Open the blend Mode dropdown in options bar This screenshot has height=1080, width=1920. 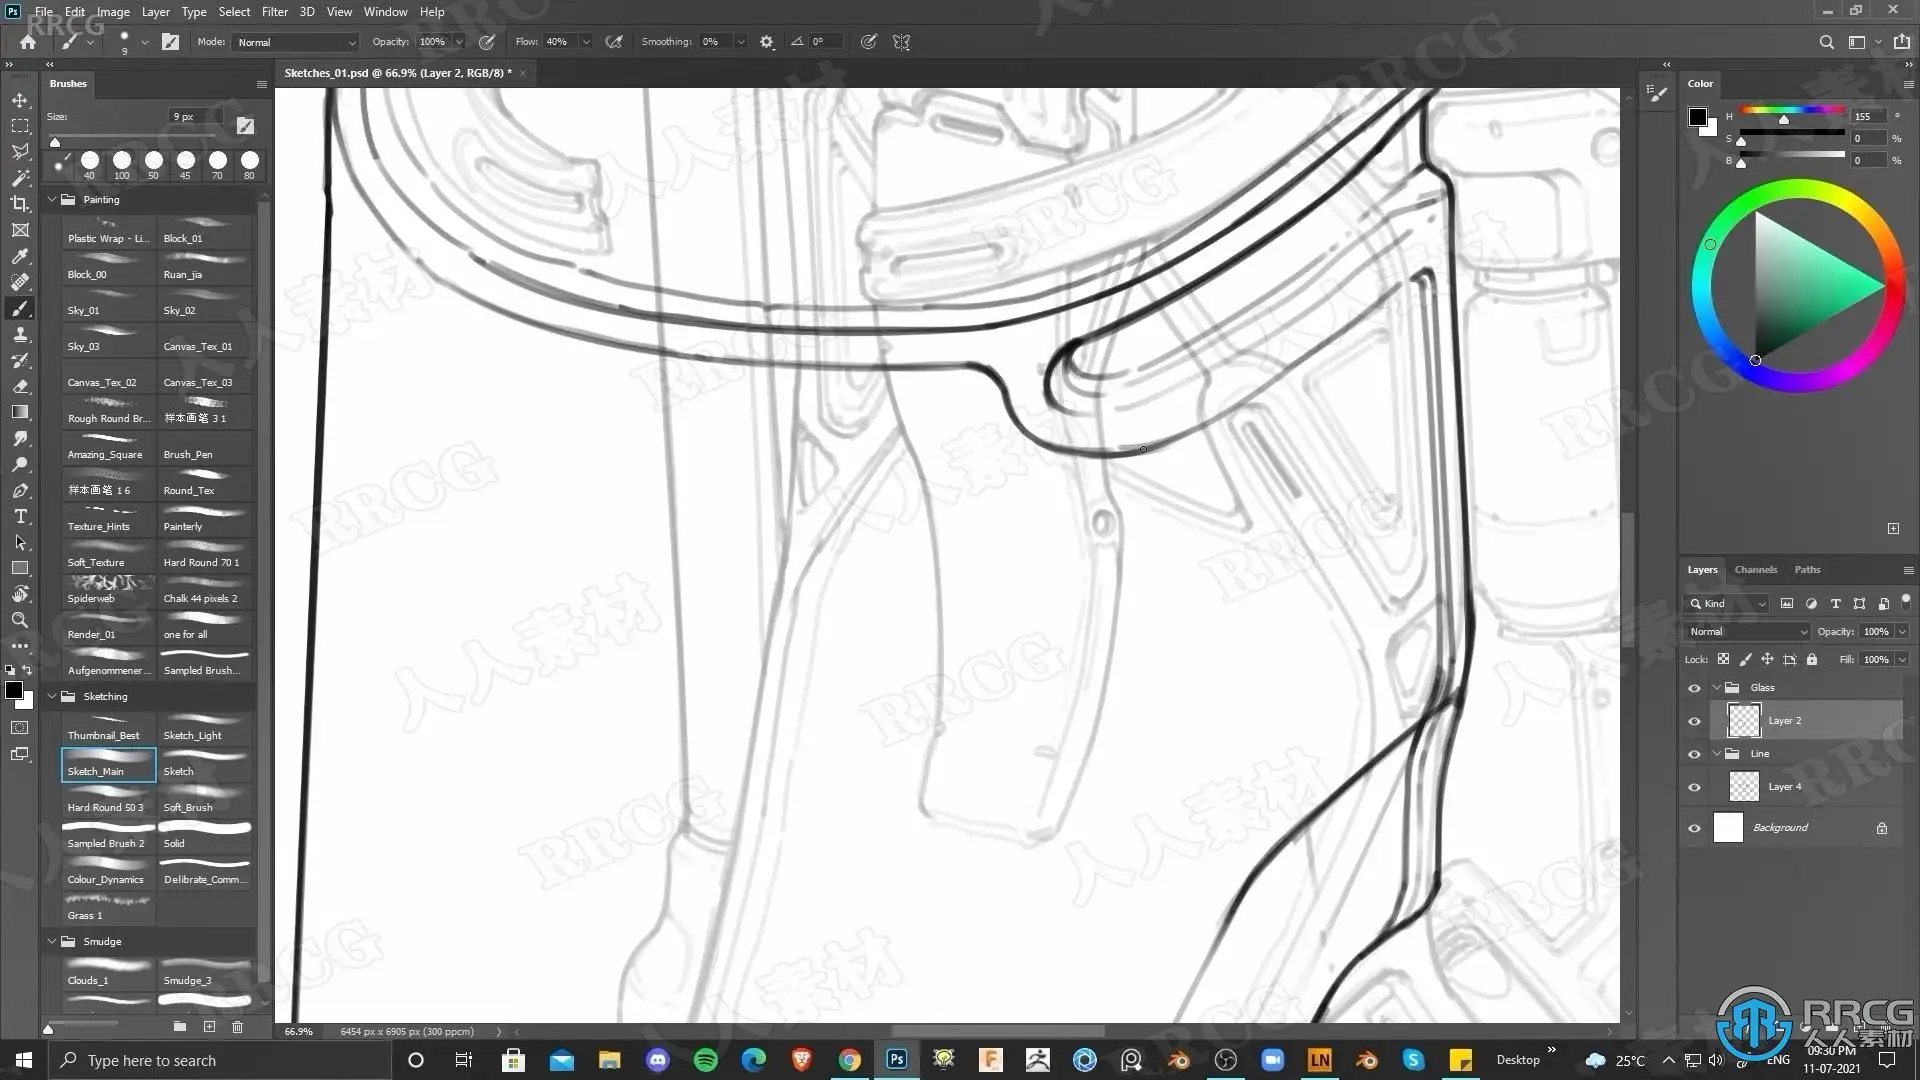click(x=297, y=42)
